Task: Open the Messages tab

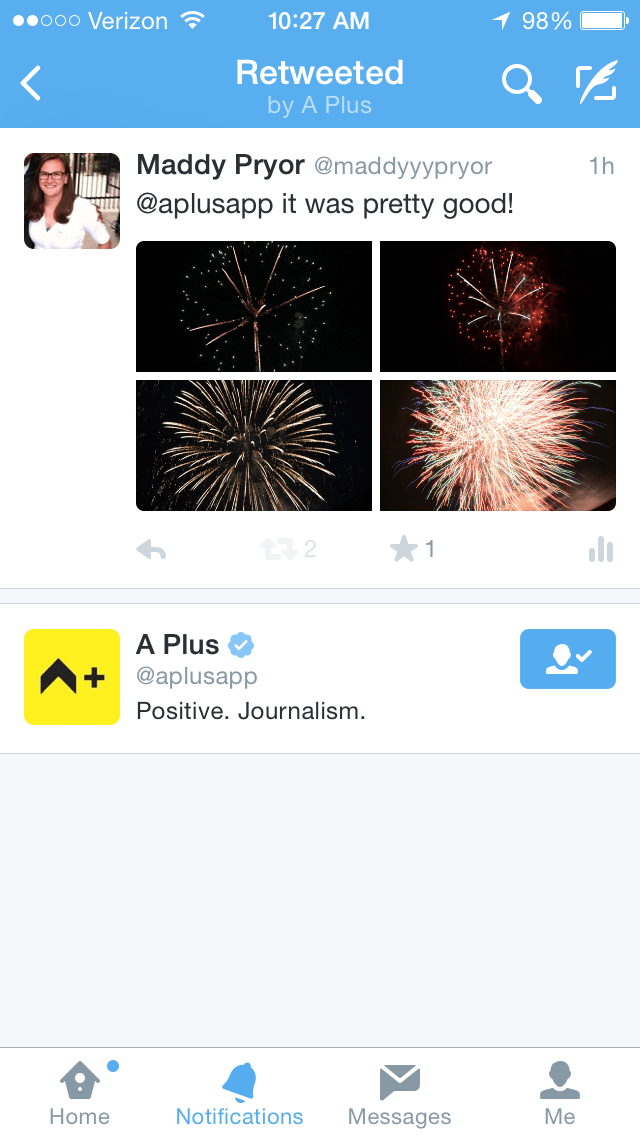Action: (x=399, y=1093)
